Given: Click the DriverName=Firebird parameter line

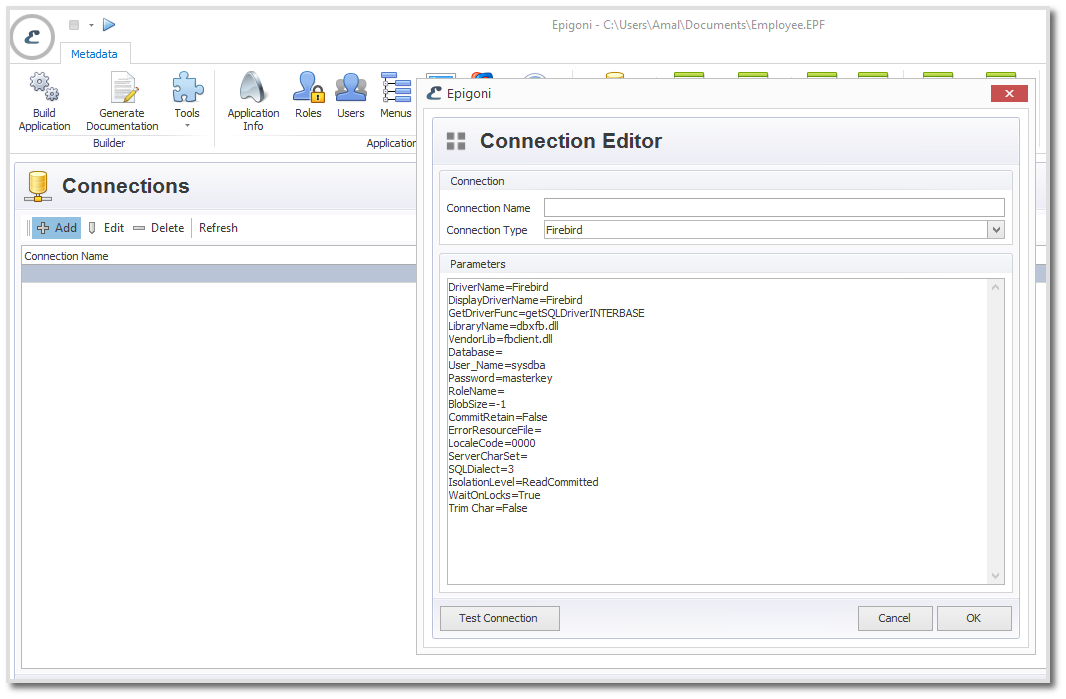Looking at the screenshot, I should click(x=498, y=287).
